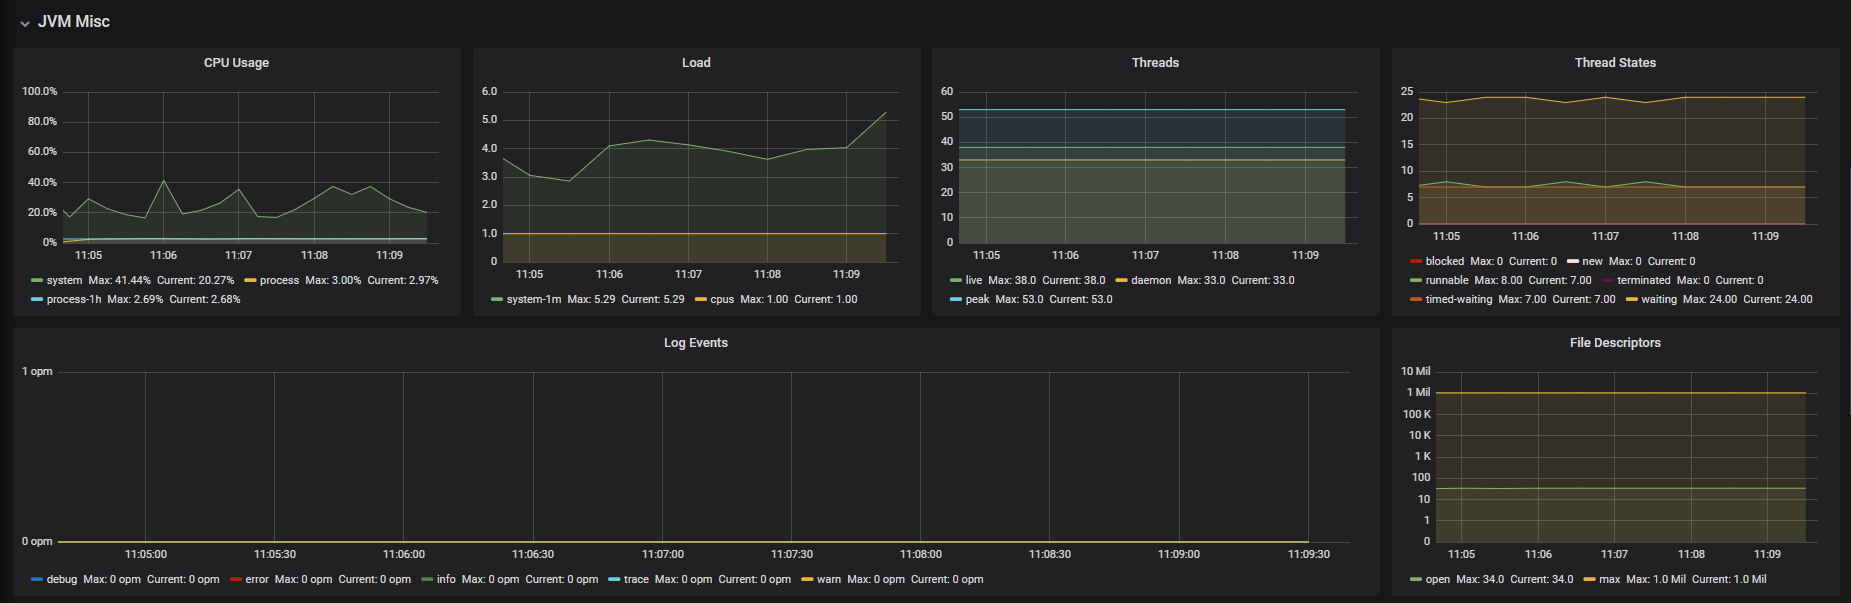
Task: Toggle the runnable series in Thread States
Action: [1447, 280]
